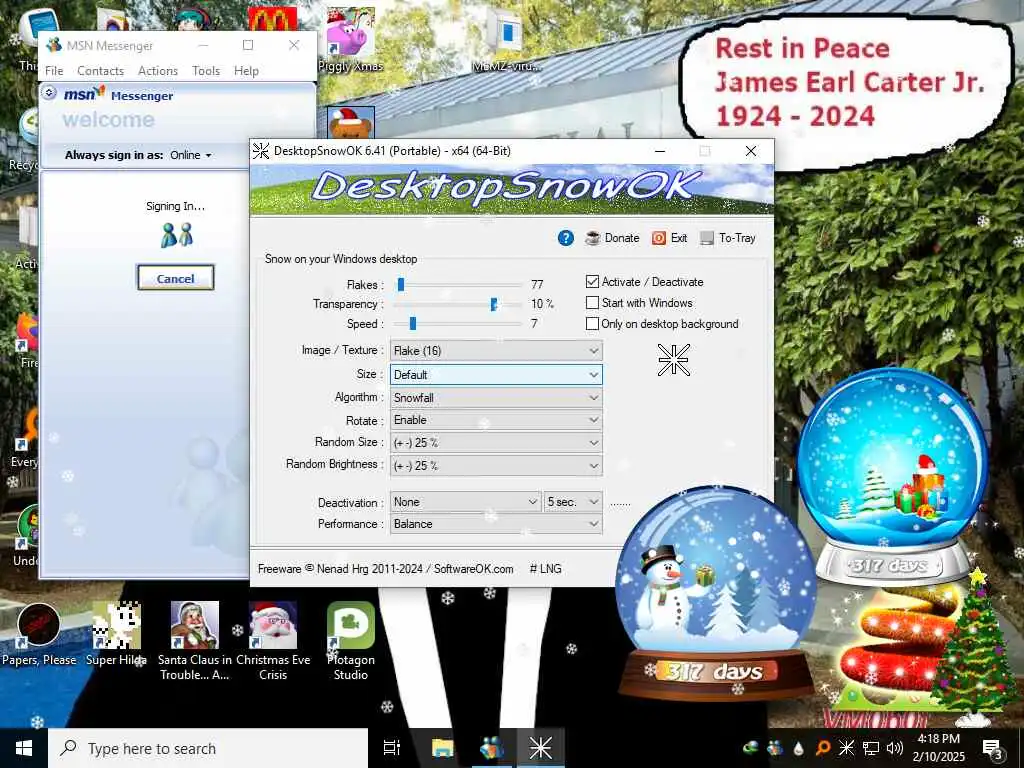Click MSN Messenger taskbar button
The width and height of the screenshot is (1024, 768).
(491, 748)
